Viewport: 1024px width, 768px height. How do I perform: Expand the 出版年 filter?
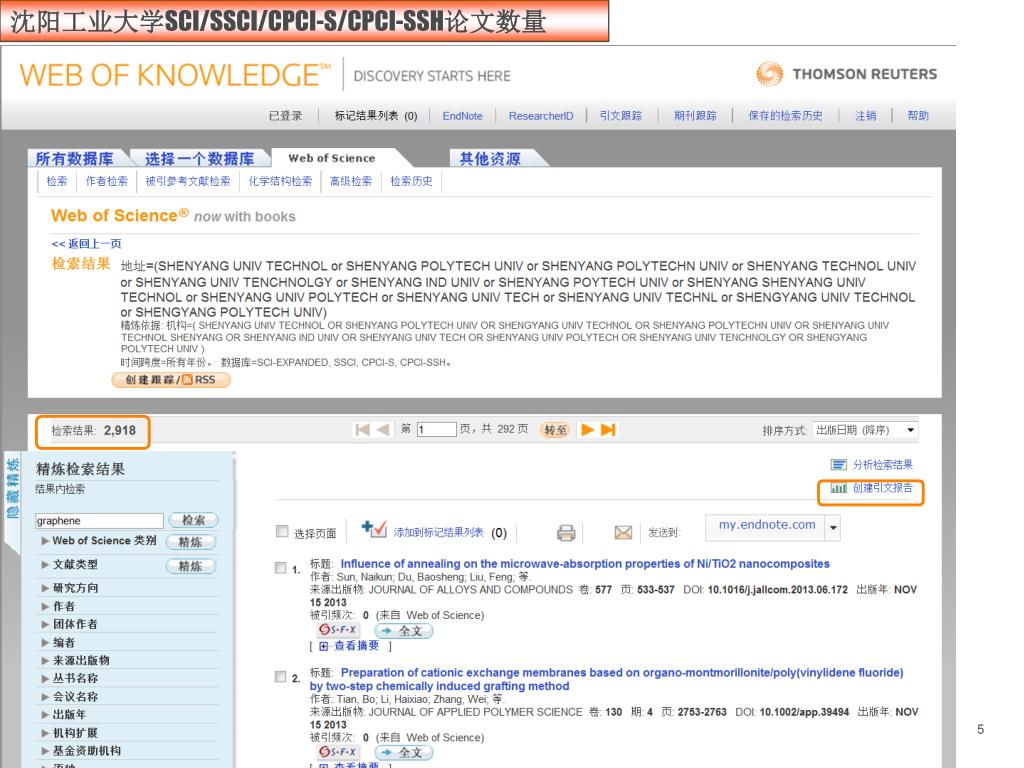click(x=45, y=714)
